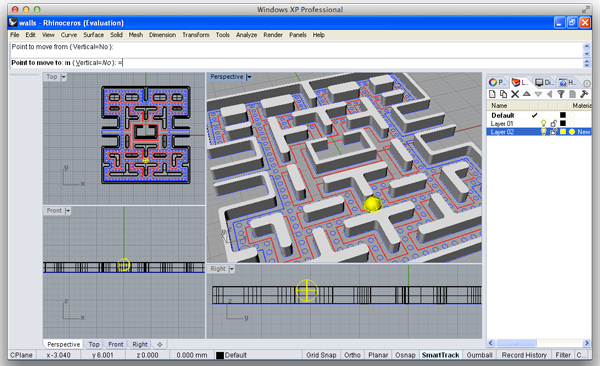
Task: Switch to the Properties panel tab
Action: coord(497,82)
